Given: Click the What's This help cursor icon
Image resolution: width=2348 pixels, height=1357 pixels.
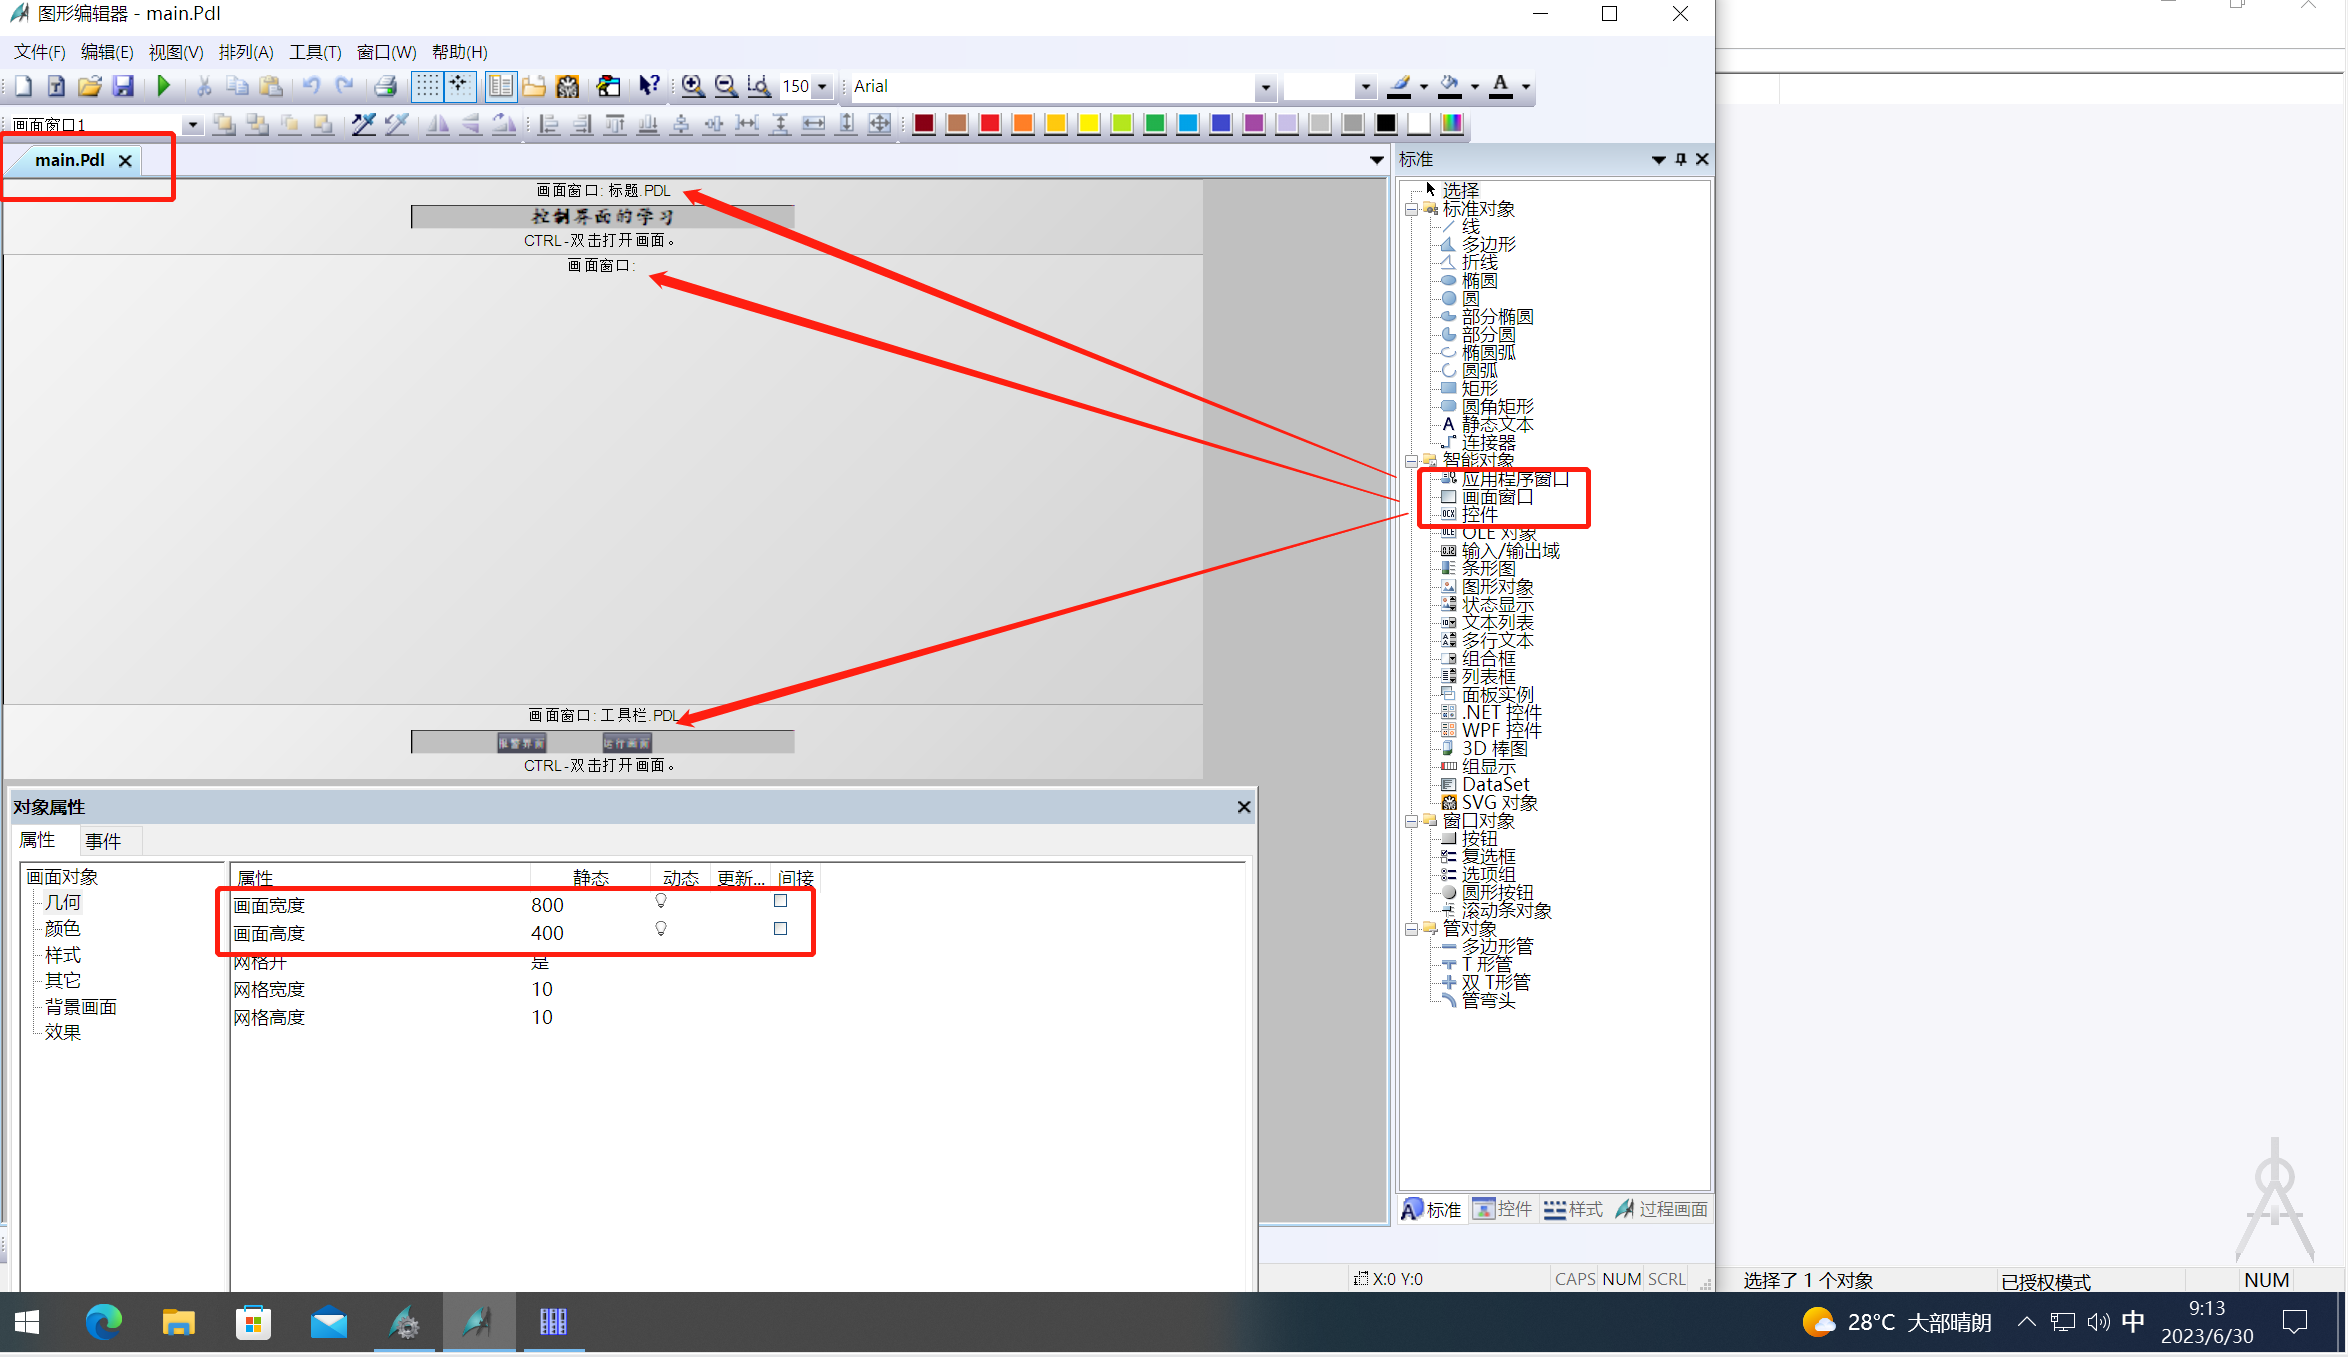Looking at the screenshot, I should [x=649, y=86].
